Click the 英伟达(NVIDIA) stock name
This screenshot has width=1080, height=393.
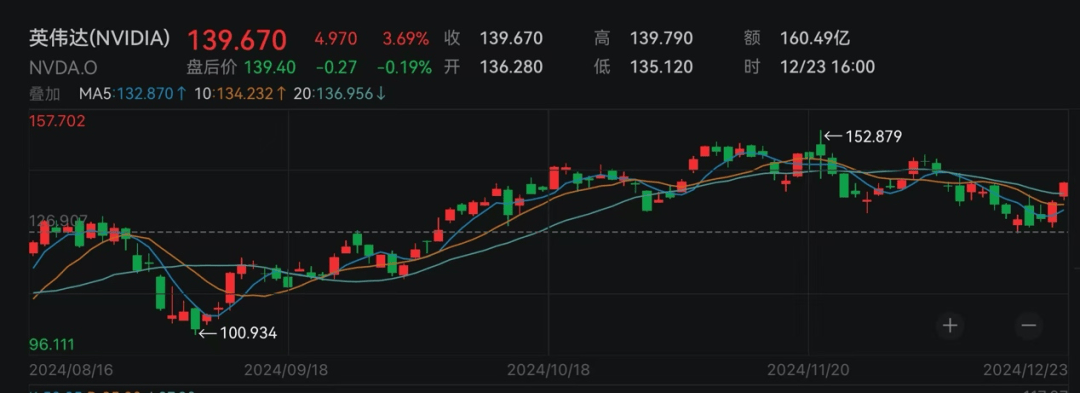pos(99,39)
